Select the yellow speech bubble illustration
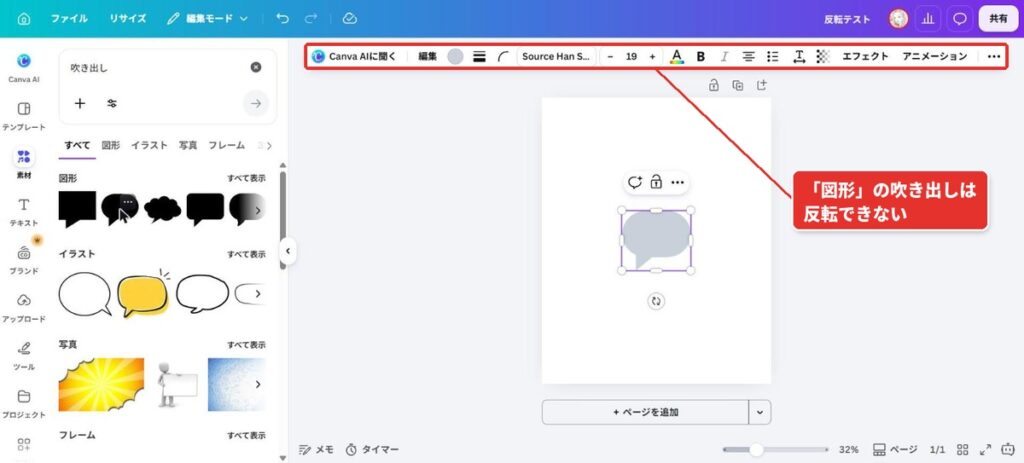This screenshot has height=463, width=1024. [x=142, y=295]
